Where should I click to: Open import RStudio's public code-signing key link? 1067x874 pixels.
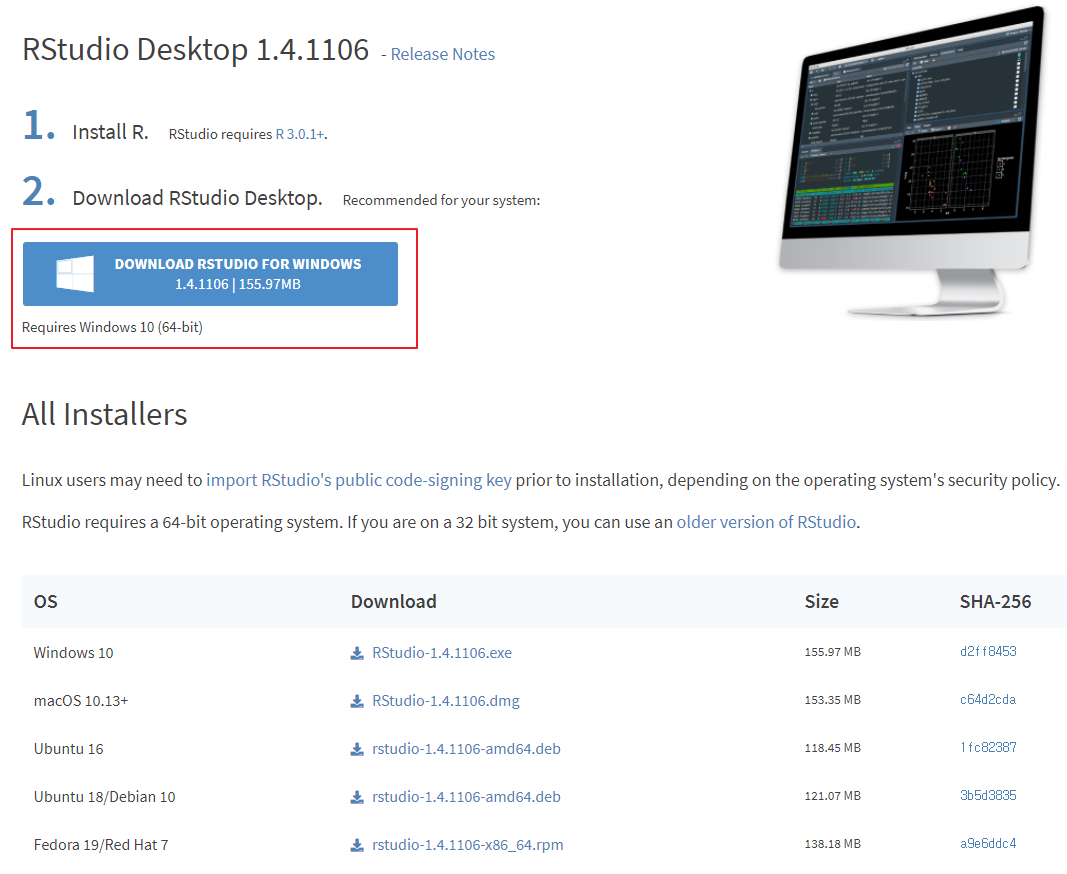(x=359, y=481)
